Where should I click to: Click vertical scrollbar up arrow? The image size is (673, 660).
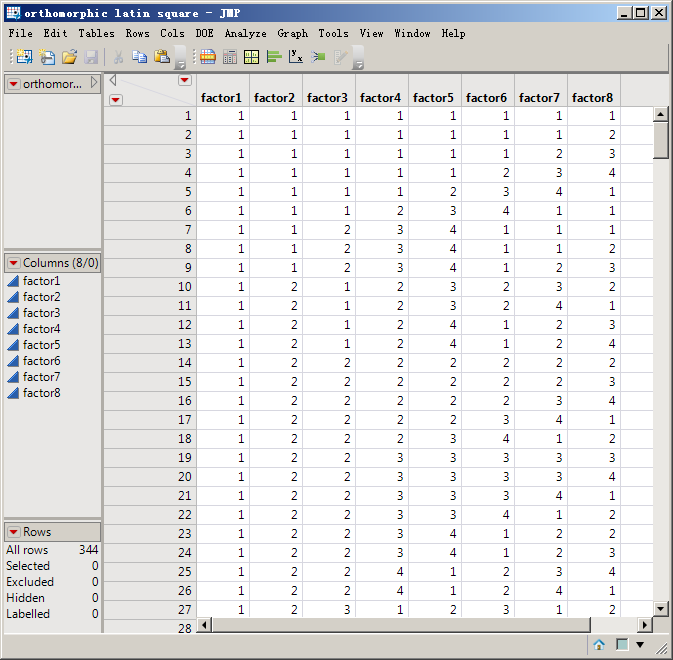(x=661, y=114)
